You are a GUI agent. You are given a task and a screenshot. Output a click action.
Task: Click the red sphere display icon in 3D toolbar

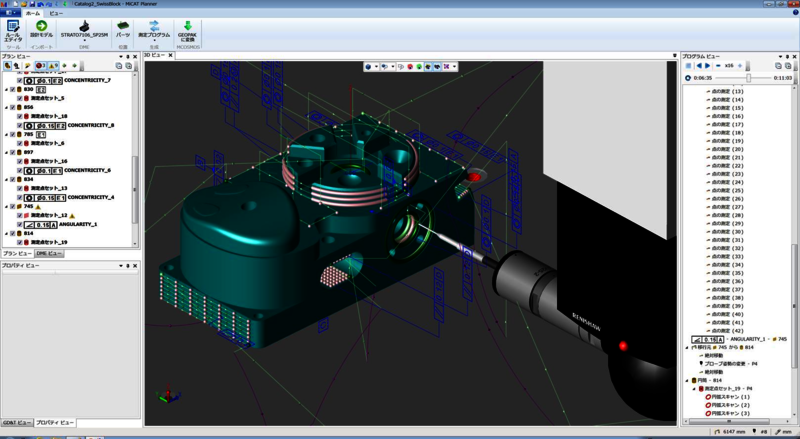(410, 66)
